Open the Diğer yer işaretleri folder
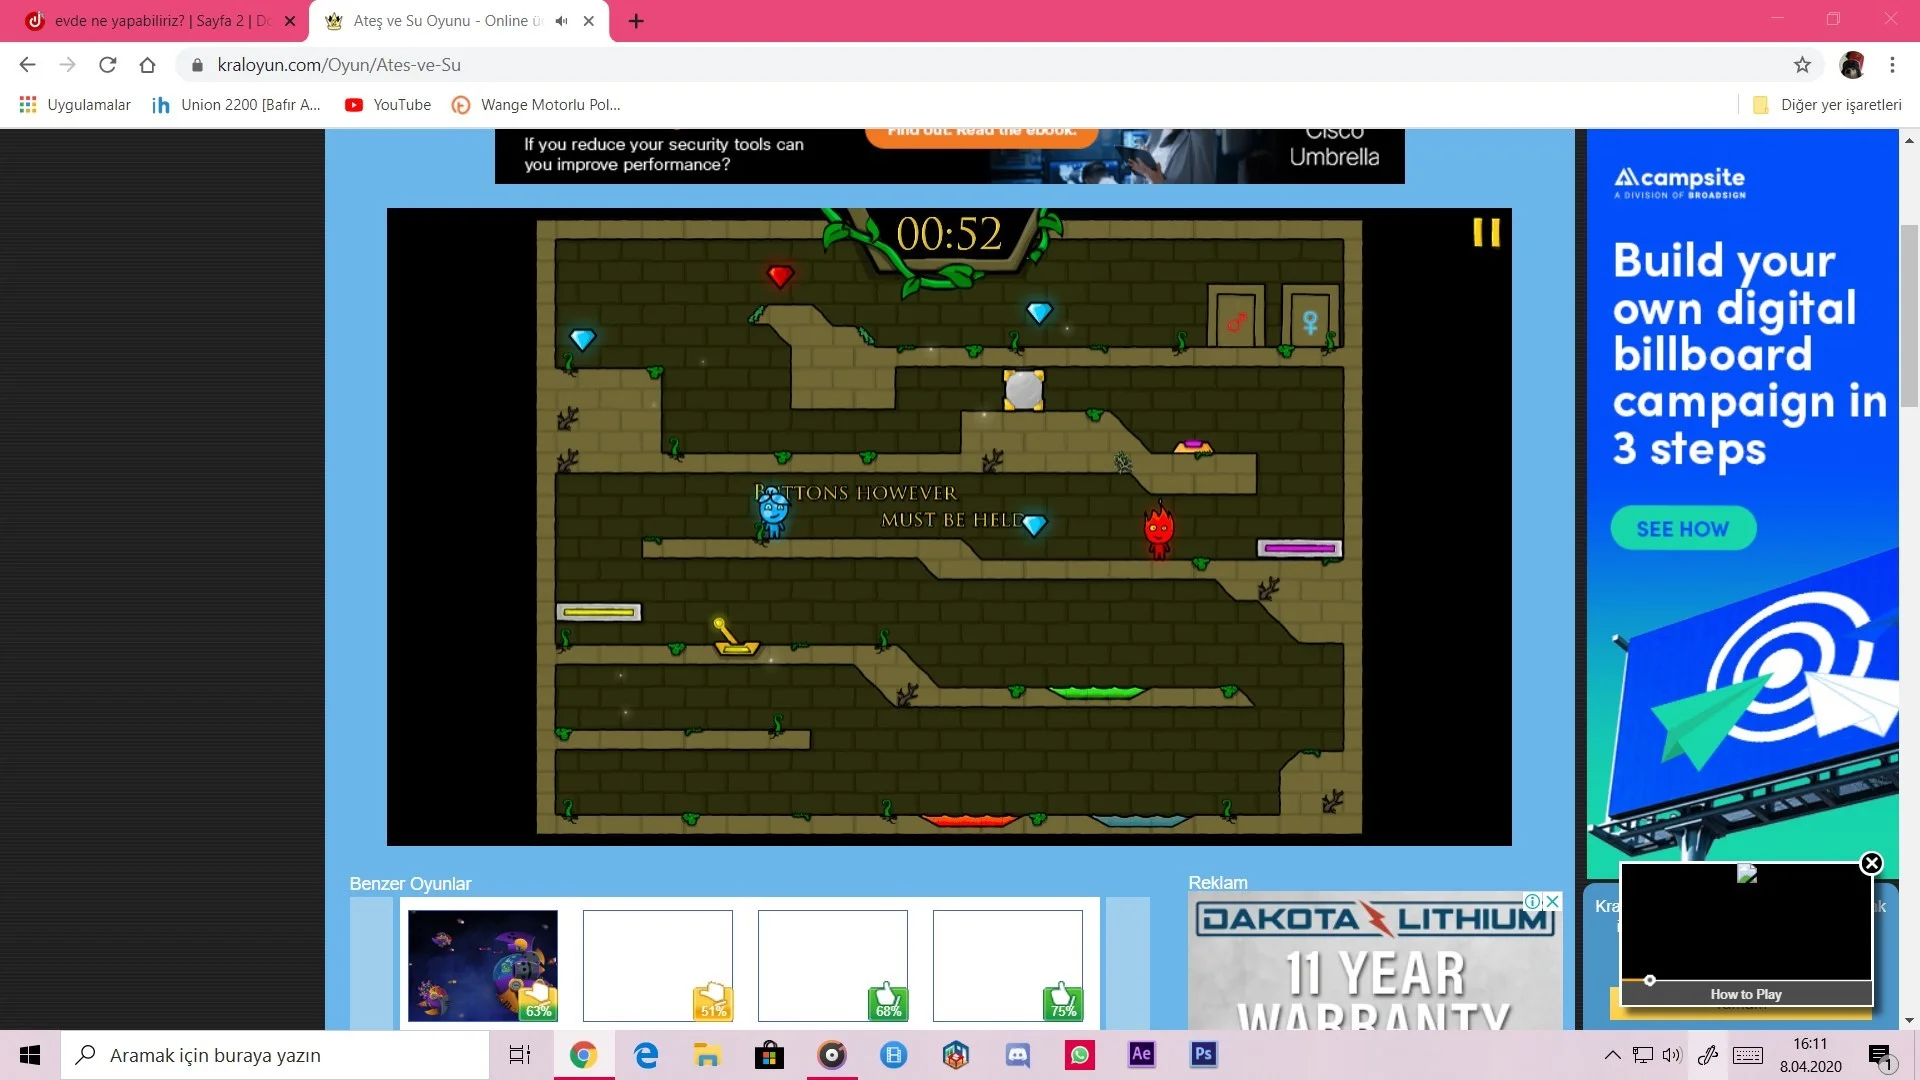 [1828, 105]
